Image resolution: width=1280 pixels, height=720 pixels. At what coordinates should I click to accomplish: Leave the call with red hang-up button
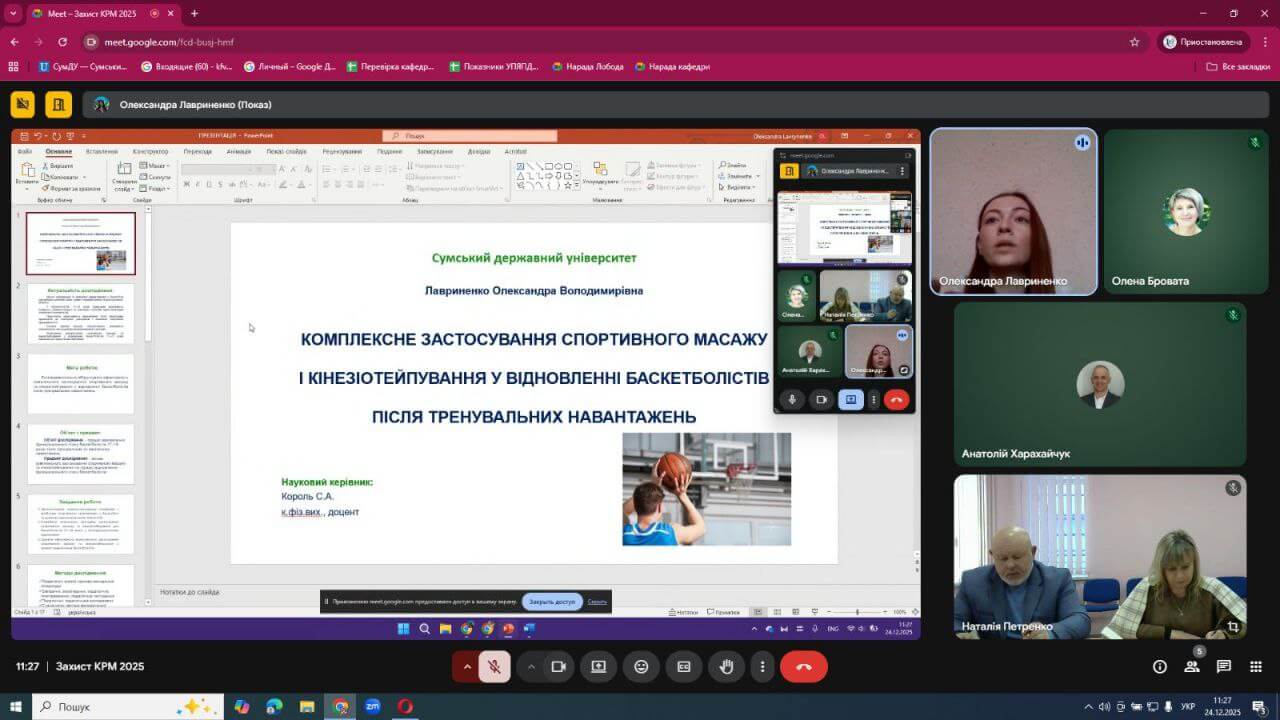coord(803,667)
